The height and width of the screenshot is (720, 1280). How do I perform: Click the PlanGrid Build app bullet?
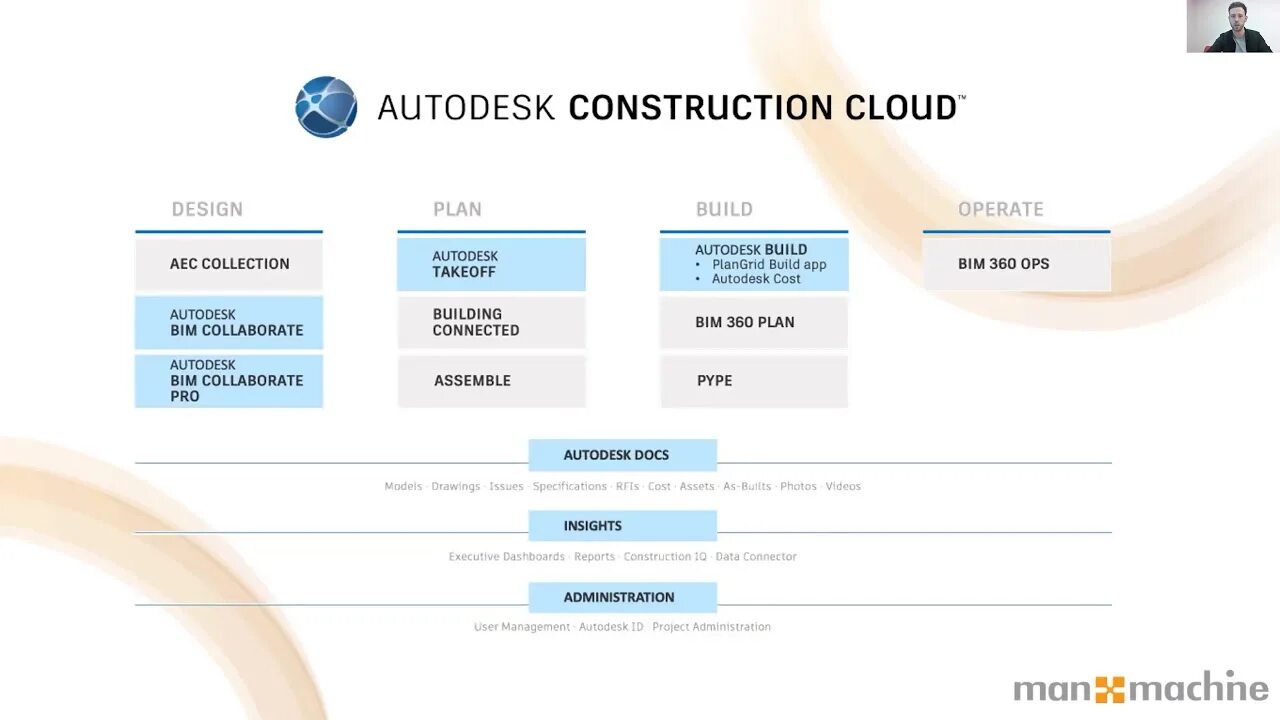[x=769, y=265]
